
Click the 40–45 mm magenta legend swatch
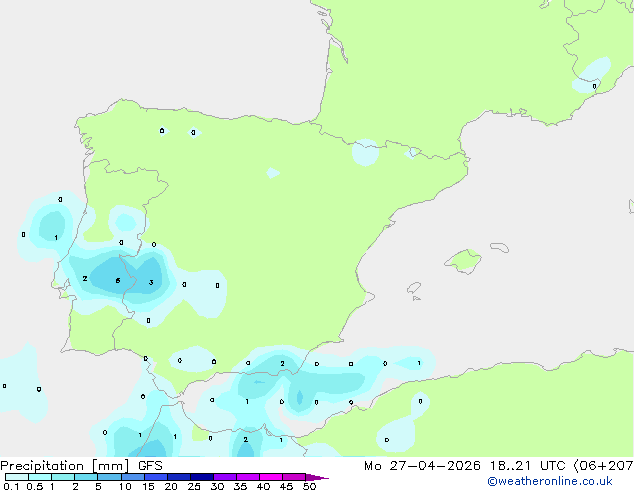[271, 477]
